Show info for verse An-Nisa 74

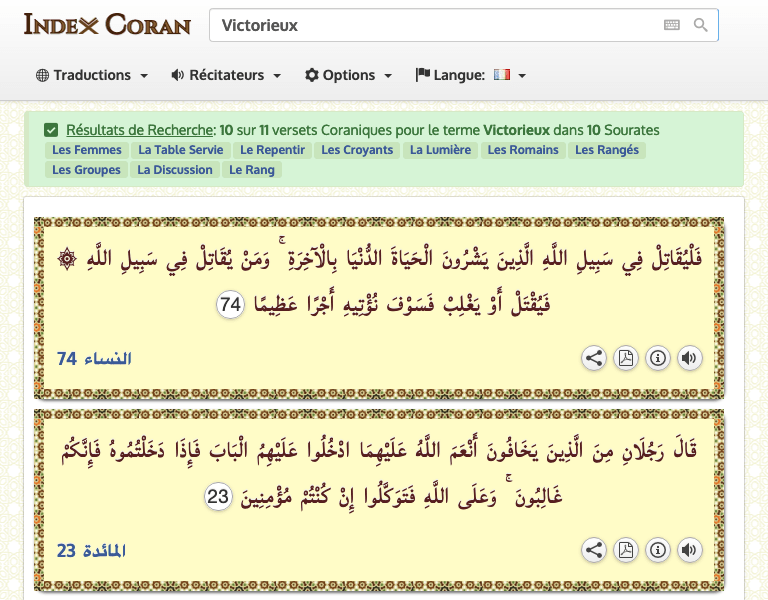click(x=657, y=358)
